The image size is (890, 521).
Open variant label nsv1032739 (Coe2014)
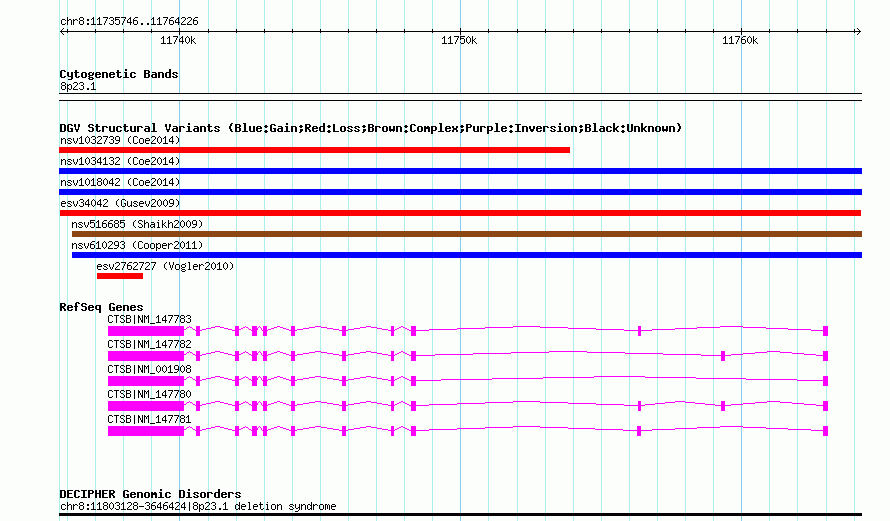click(120, 140)
